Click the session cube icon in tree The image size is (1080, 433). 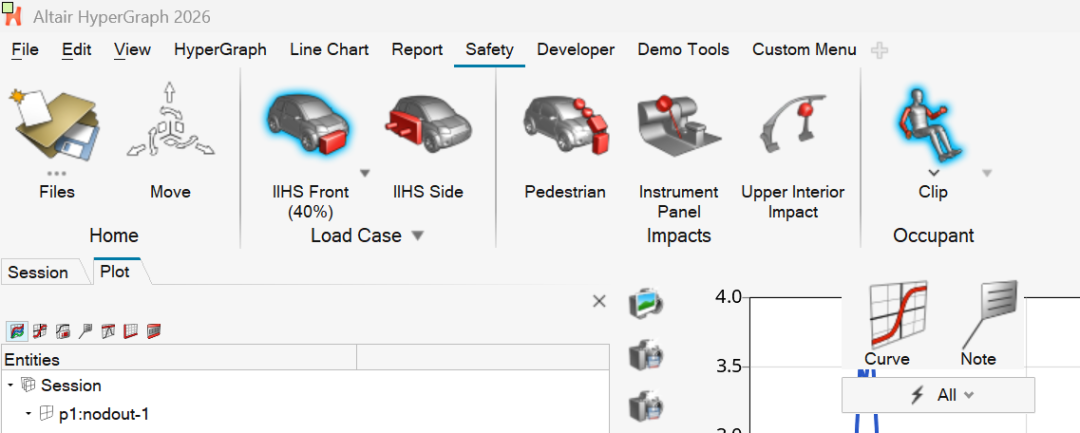click(x=28, y=385)
